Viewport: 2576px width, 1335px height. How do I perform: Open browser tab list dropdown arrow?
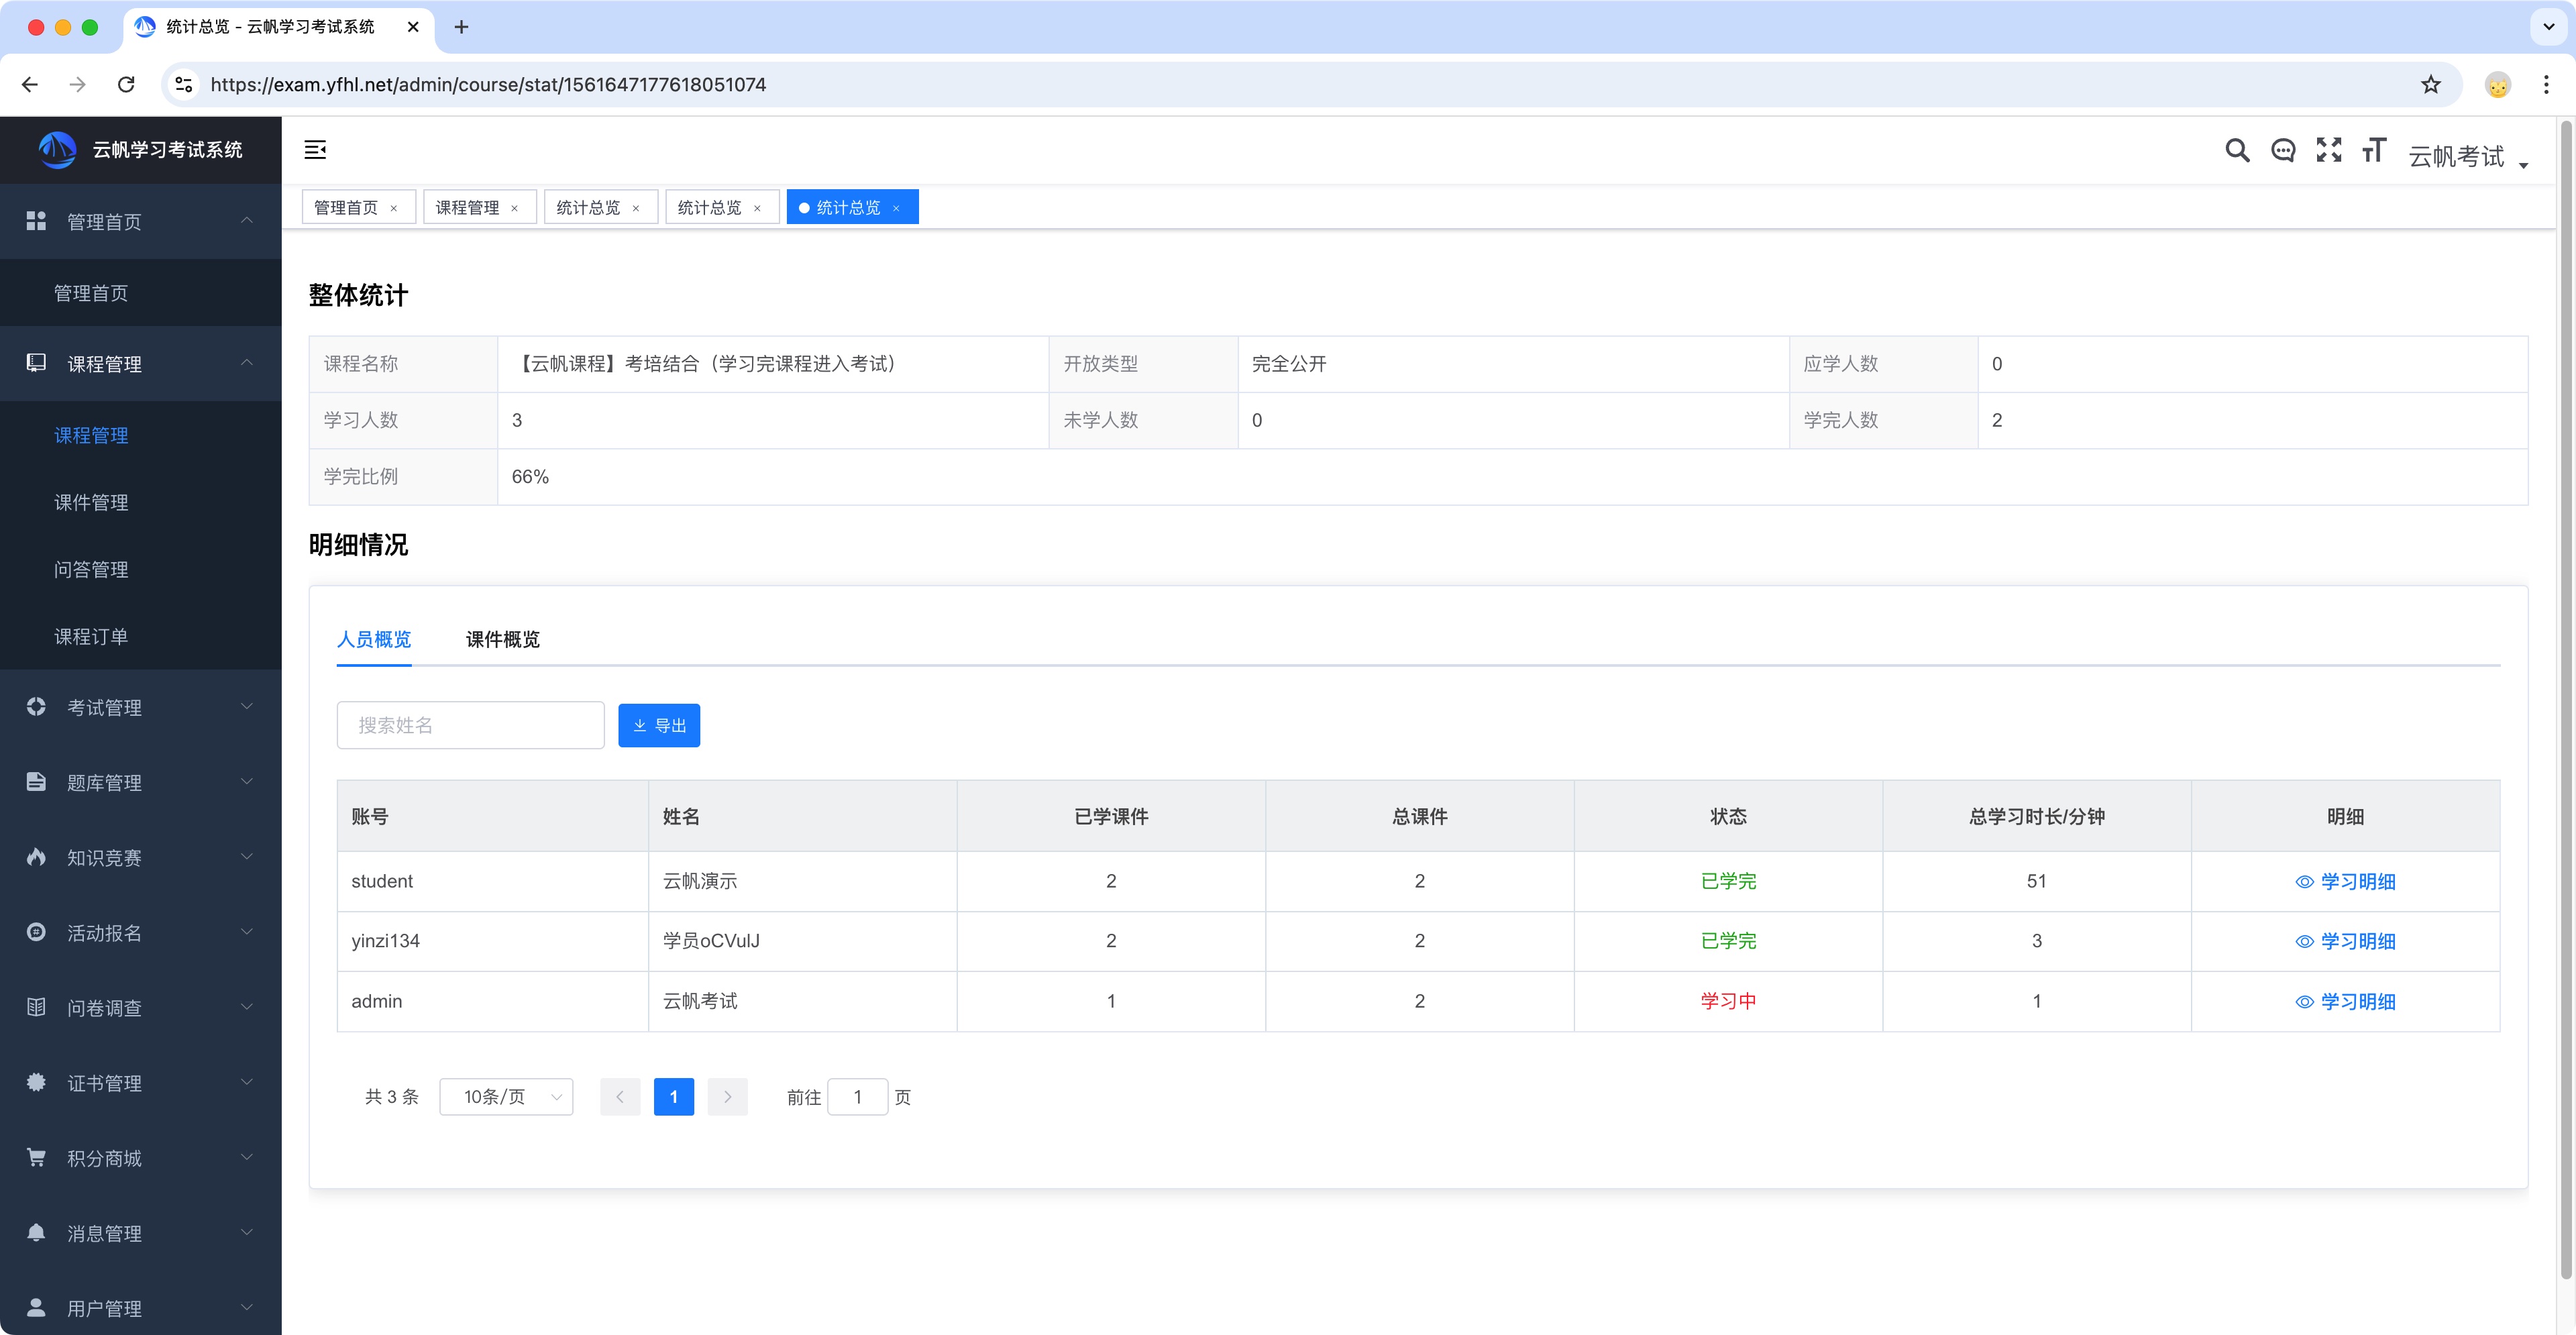[x=2548, y=27]
